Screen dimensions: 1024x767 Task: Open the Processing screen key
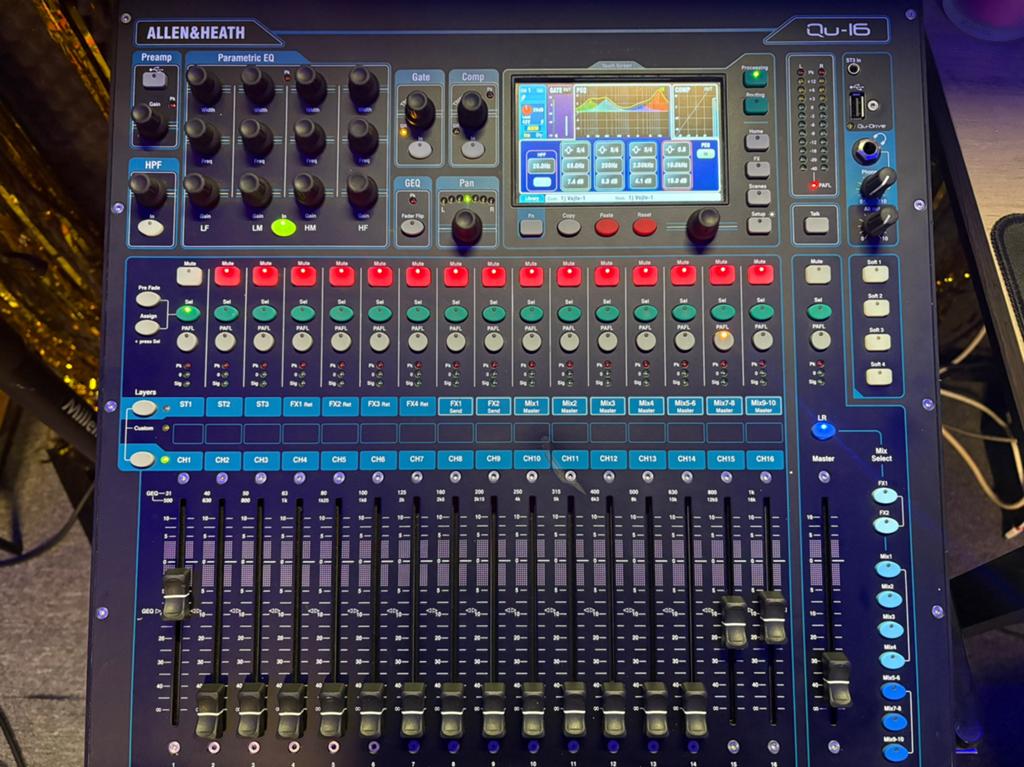tap(755, 78)
